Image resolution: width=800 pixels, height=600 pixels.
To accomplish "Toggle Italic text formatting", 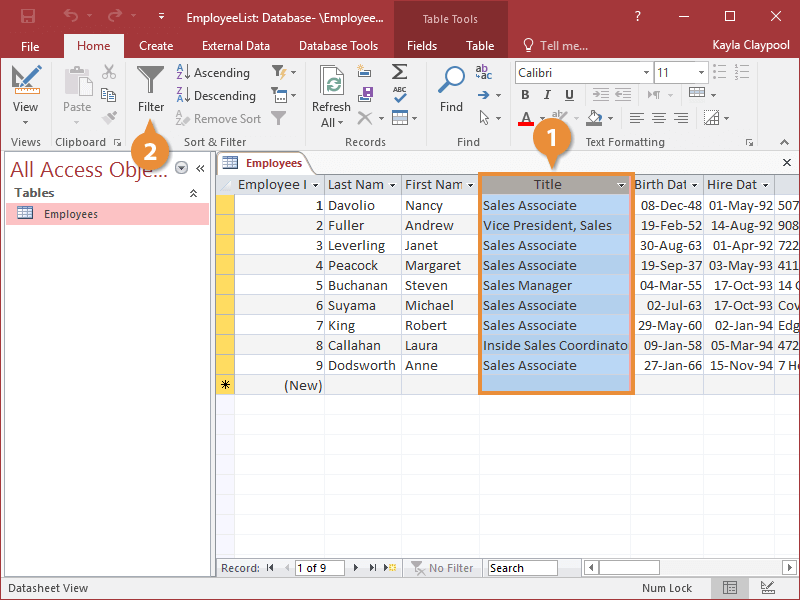I will pos(548,95).
